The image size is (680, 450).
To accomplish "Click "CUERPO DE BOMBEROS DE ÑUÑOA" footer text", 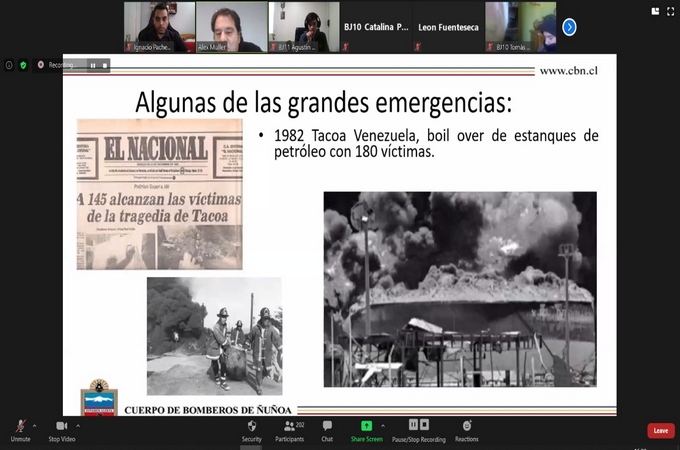I will [208, 410].
